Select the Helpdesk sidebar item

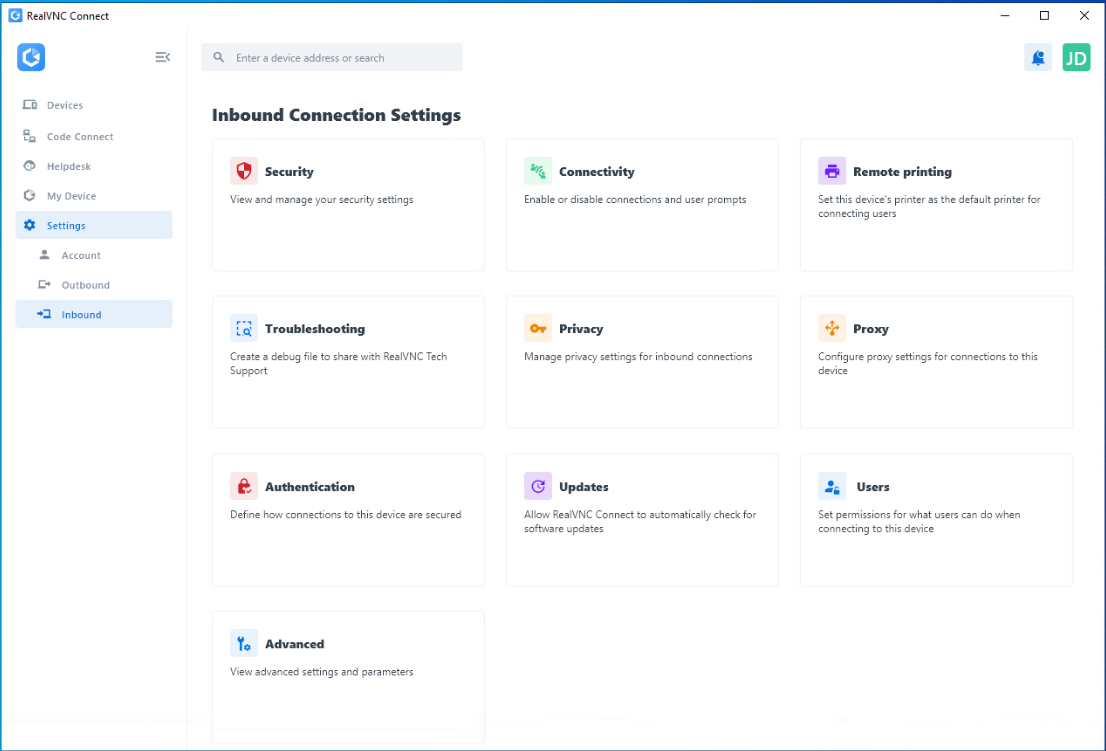click(69, 167)
